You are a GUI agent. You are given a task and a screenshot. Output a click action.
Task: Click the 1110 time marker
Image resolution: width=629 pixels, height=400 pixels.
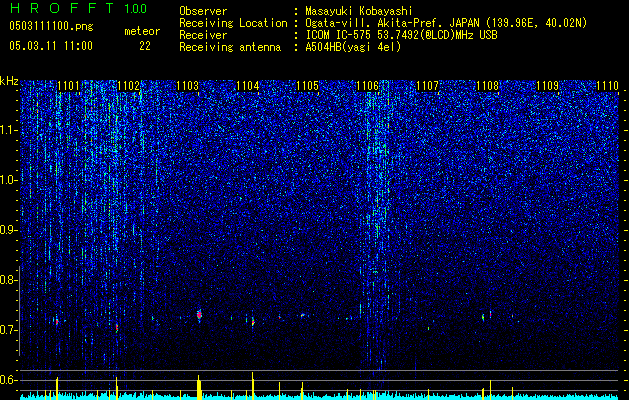tap(607, 86)
